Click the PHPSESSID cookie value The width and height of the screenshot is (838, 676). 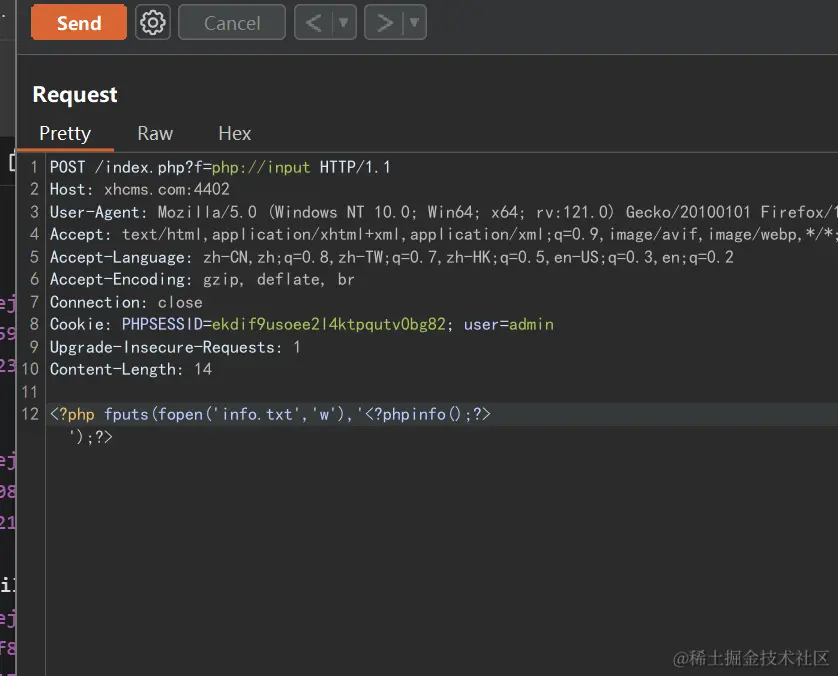click(x=329, y=324)
